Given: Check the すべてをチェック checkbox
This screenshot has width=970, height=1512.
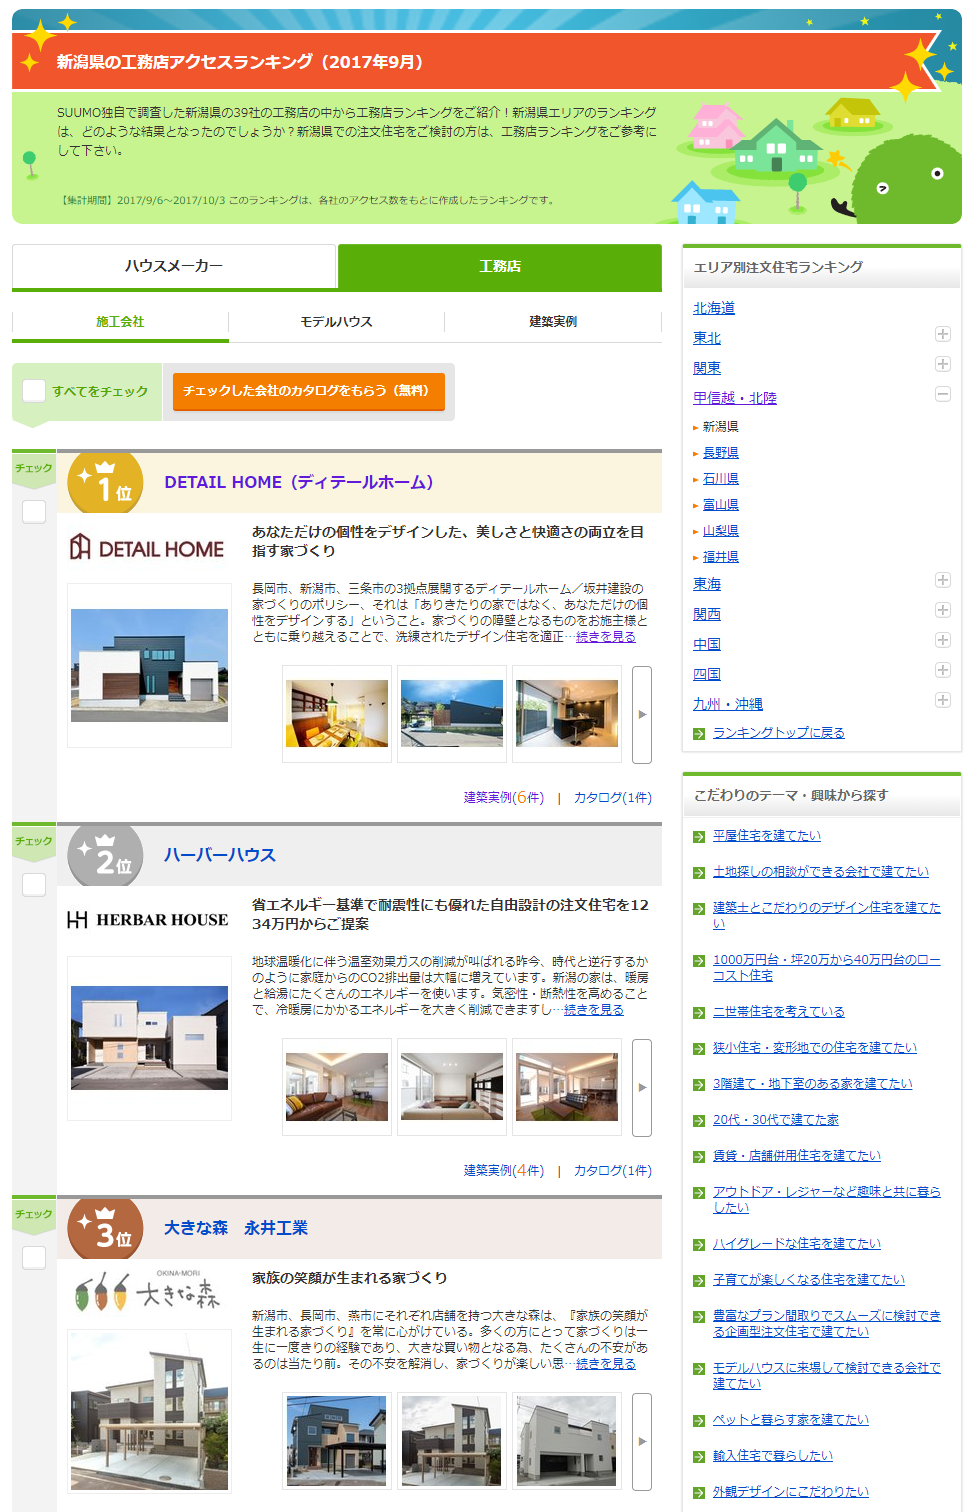Looking at the screenshot, I should coord(34,391).
